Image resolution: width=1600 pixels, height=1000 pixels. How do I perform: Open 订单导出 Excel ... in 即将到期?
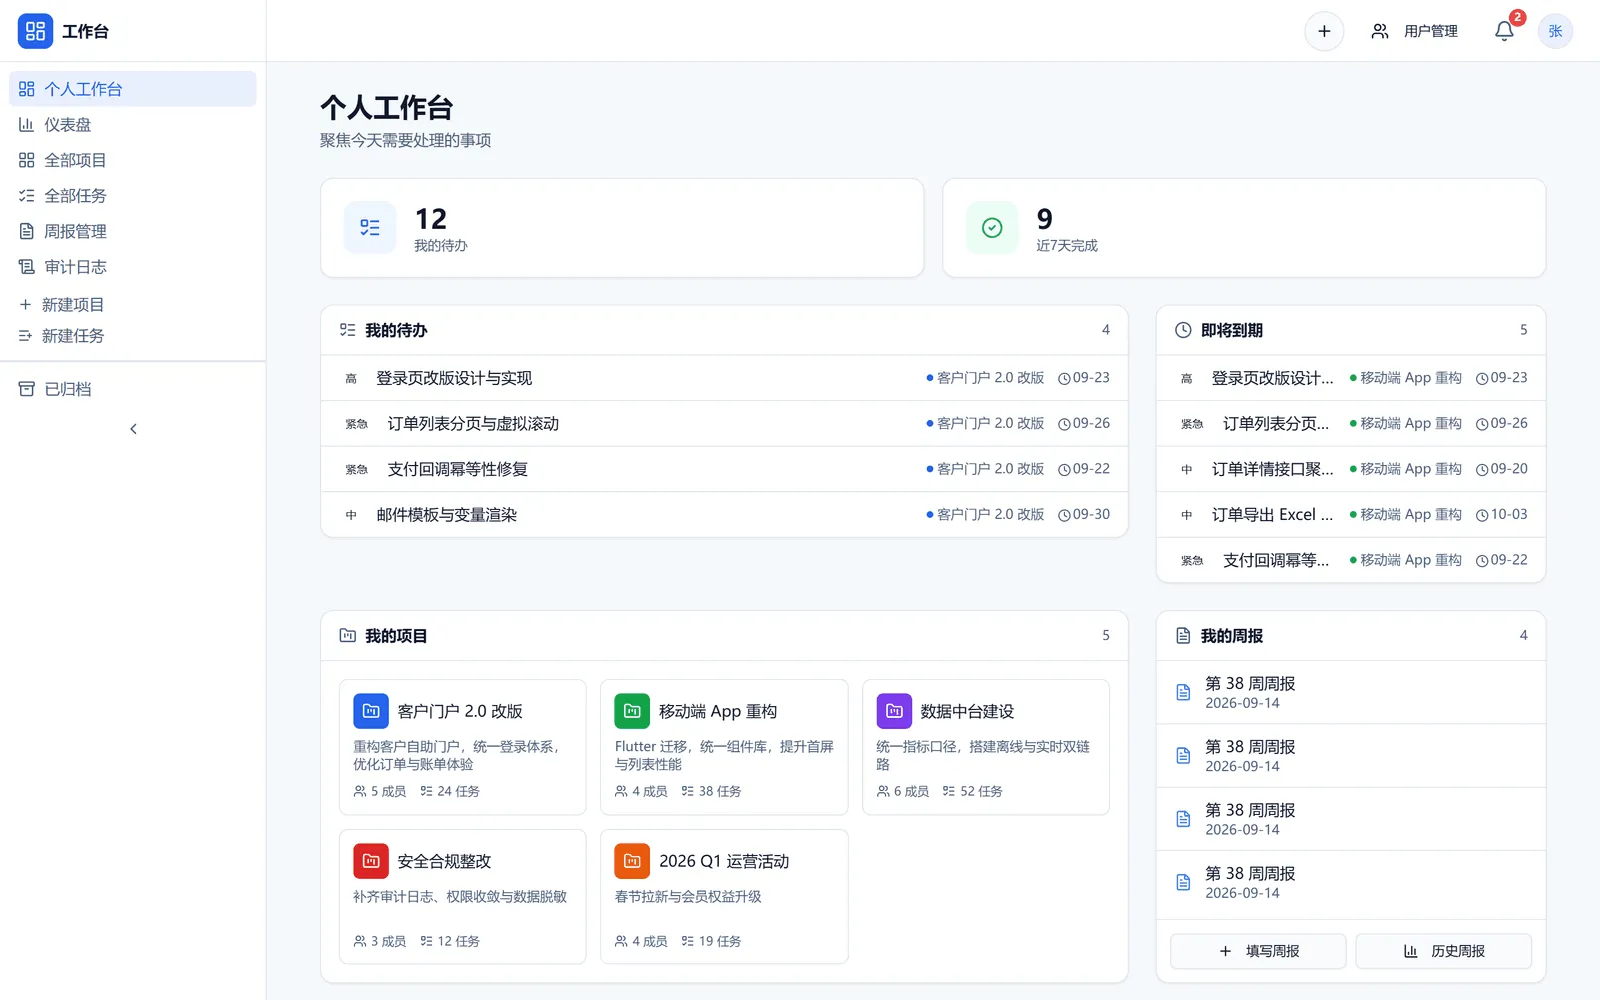(x=1351, y=515)
